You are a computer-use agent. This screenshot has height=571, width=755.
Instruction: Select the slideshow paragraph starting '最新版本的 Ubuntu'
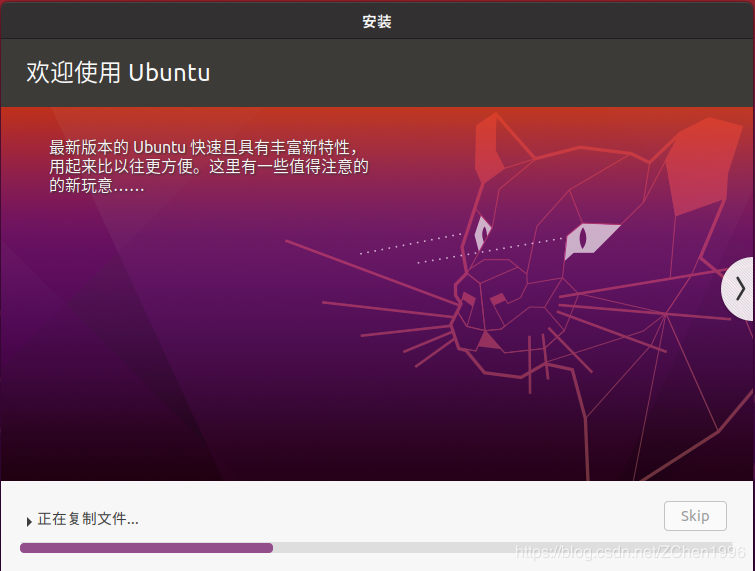pos(208,166)
